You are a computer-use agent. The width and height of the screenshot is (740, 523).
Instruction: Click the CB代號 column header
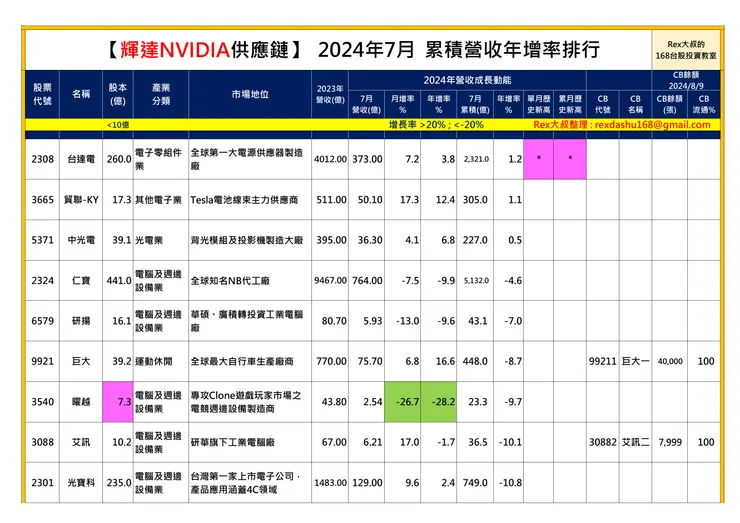coord(603,104)
